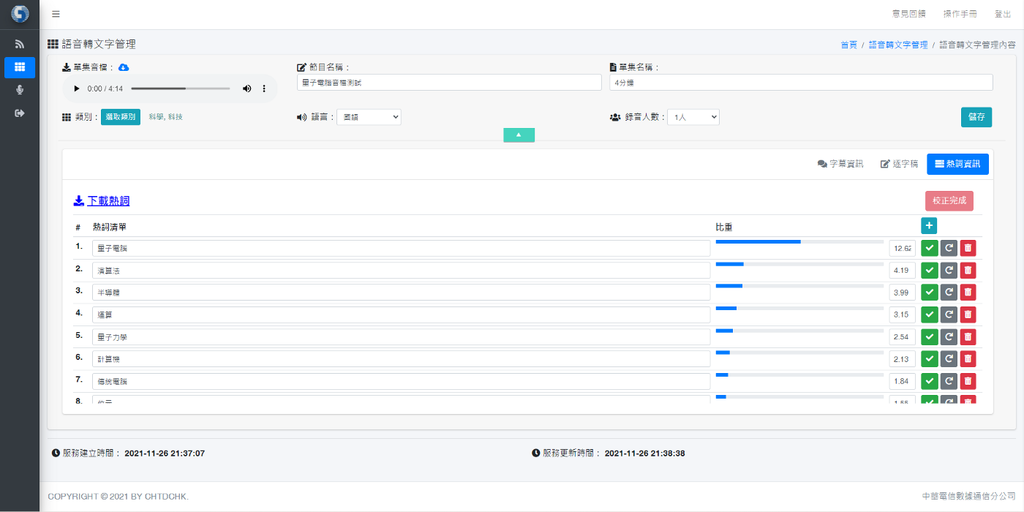Reset hot word row 6
The height and width of the screenshot is (512, 1024).
pyautogui.click(x=948, y=359)
